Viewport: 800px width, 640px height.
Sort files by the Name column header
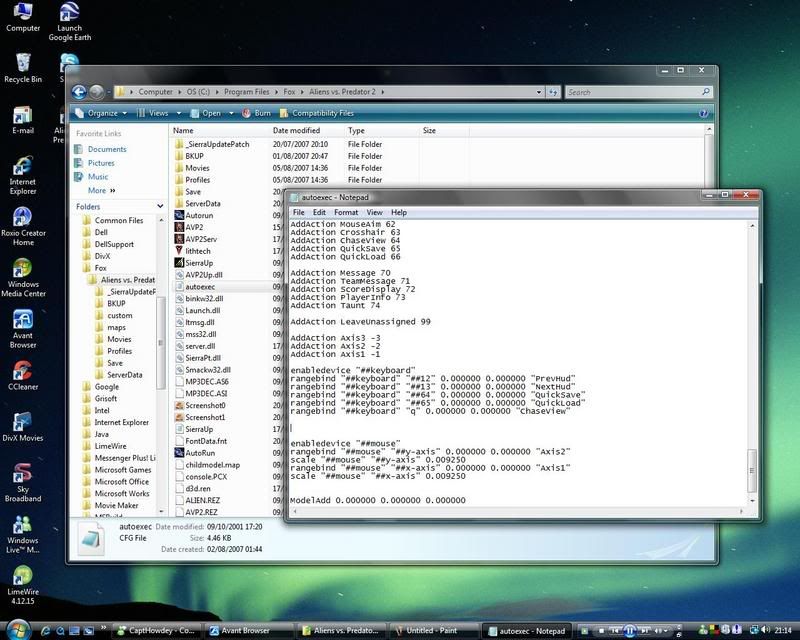point(183,131)
